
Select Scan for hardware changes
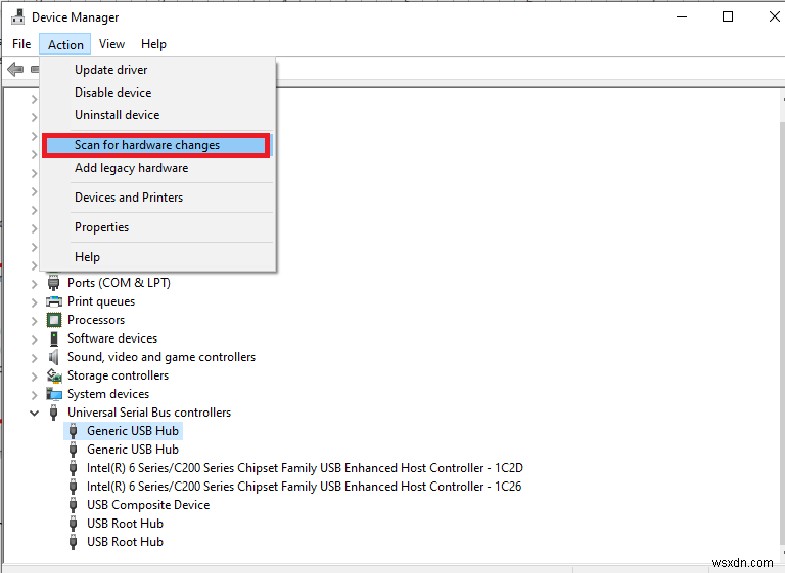156,145
